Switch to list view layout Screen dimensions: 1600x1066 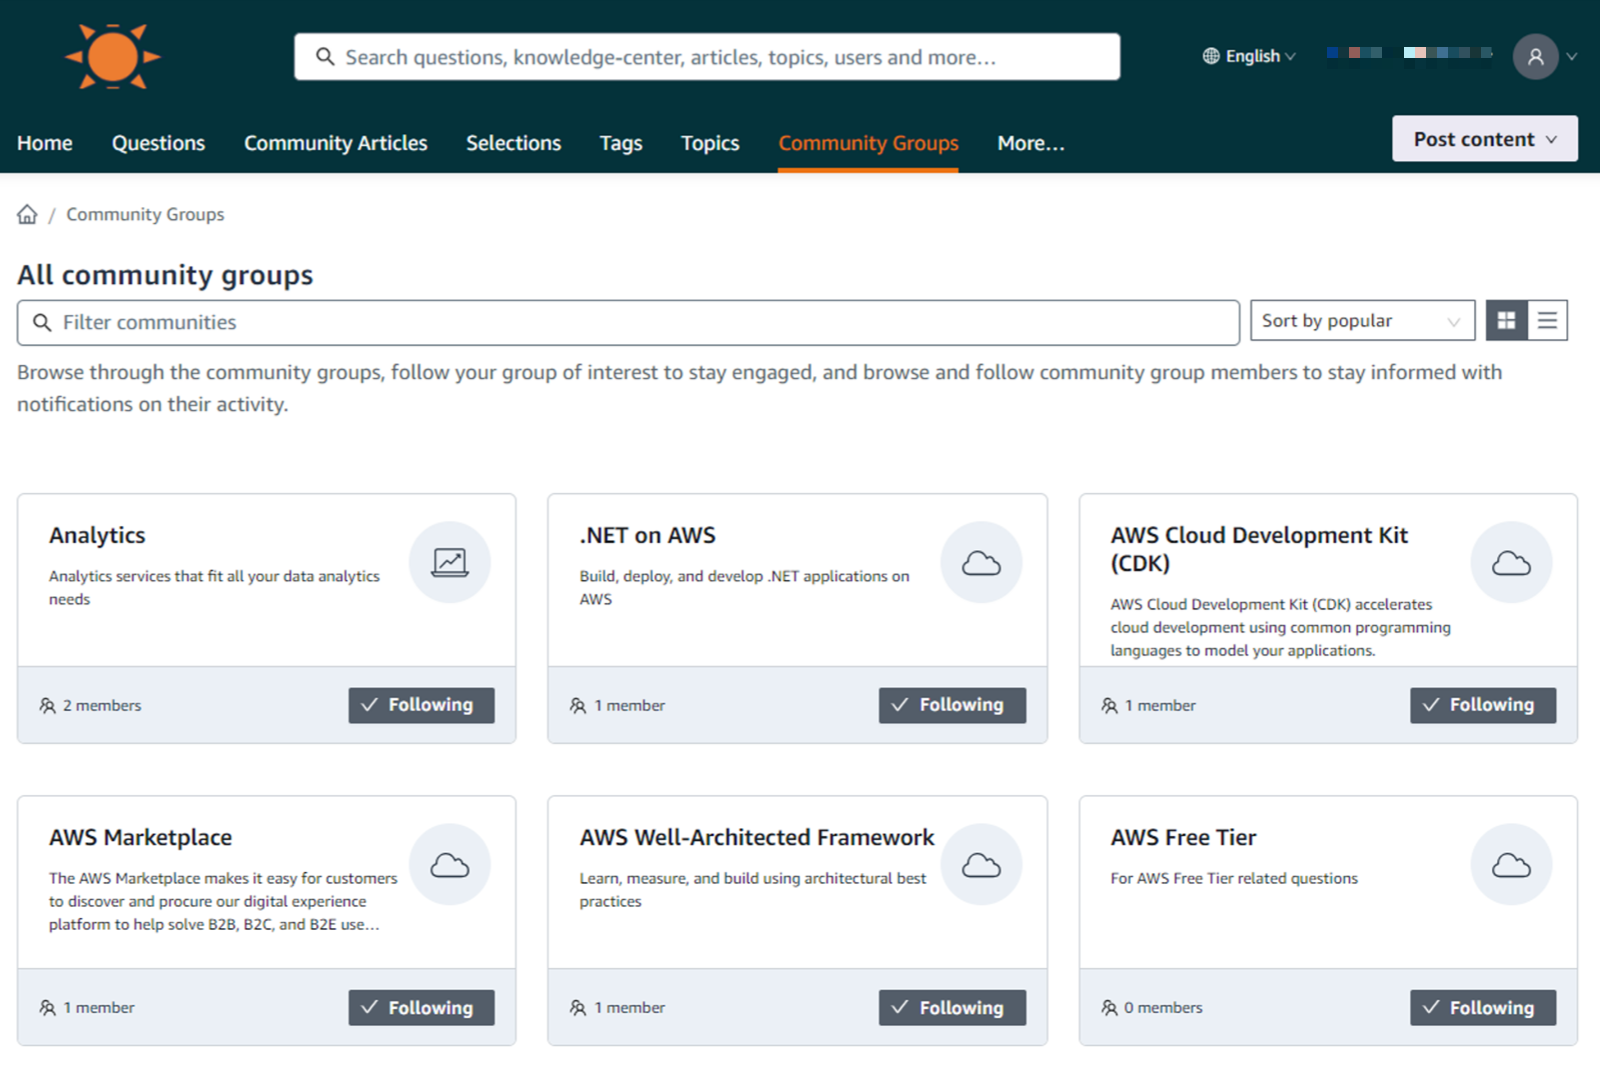[x=1546, y=320]
